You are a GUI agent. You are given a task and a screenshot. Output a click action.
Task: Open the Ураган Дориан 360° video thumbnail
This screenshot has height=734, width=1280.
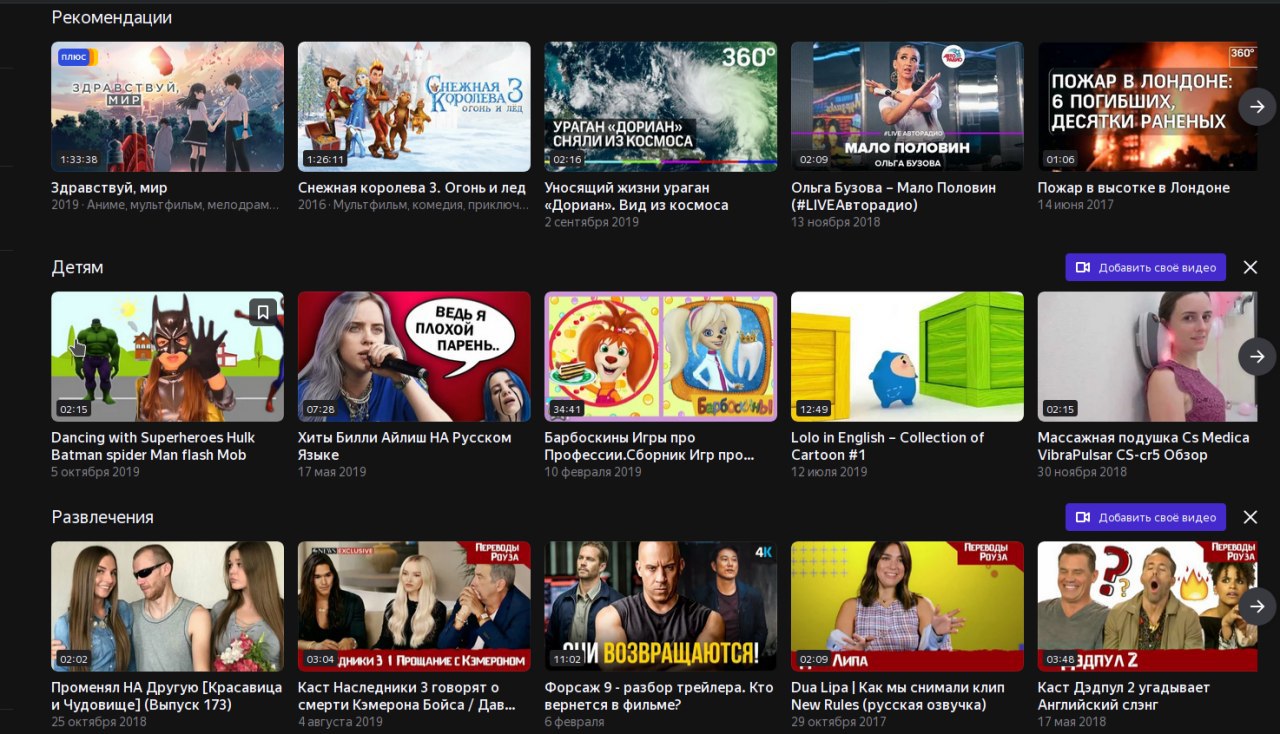[x=661, y=106]
